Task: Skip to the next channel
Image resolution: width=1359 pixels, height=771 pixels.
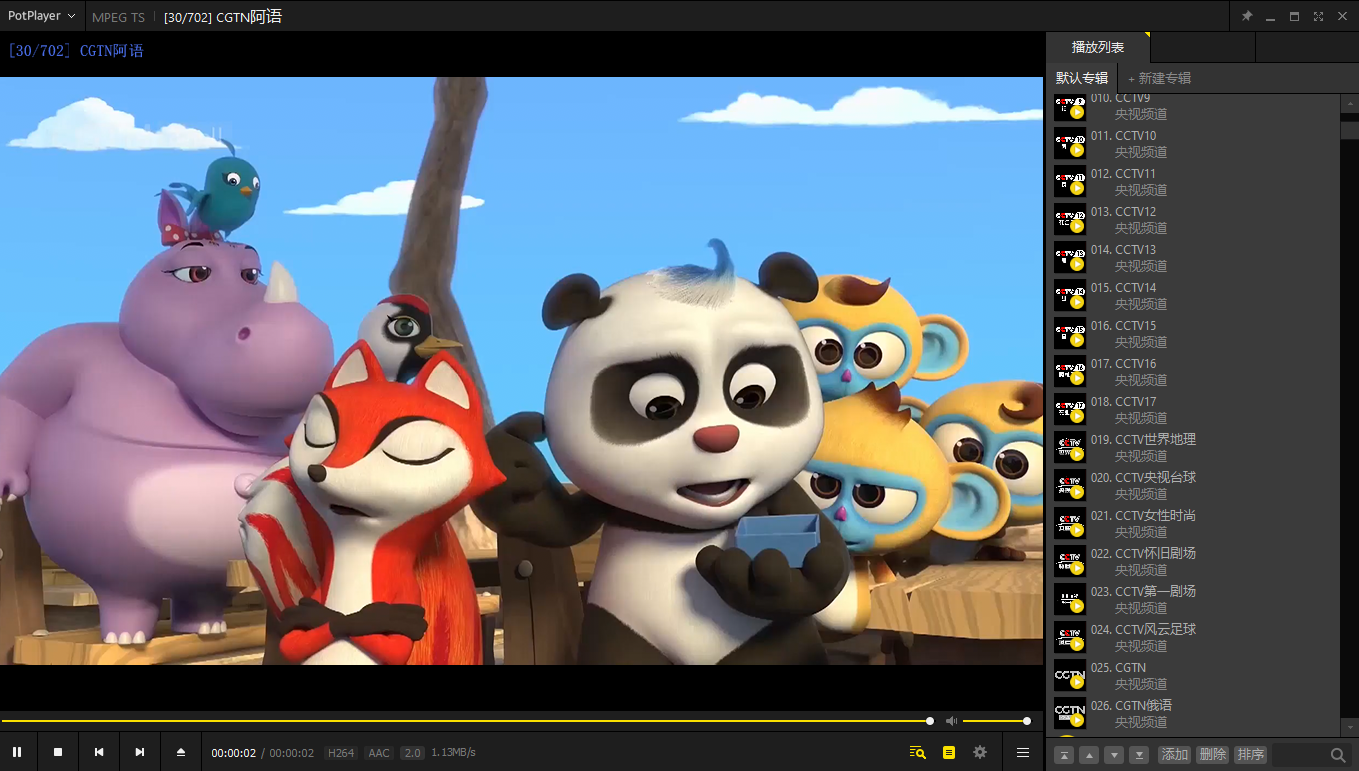Action: coord(140,752)
